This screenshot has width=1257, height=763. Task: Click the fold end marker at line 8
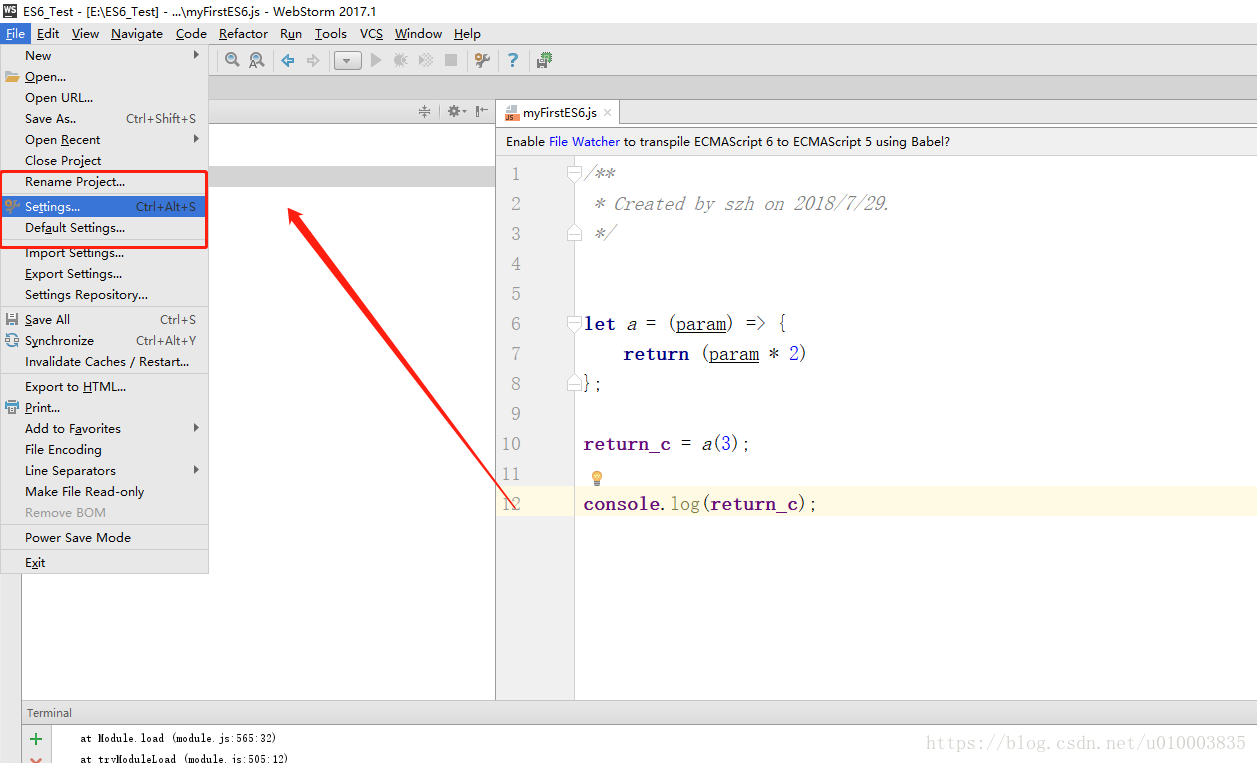click(574, 383)
